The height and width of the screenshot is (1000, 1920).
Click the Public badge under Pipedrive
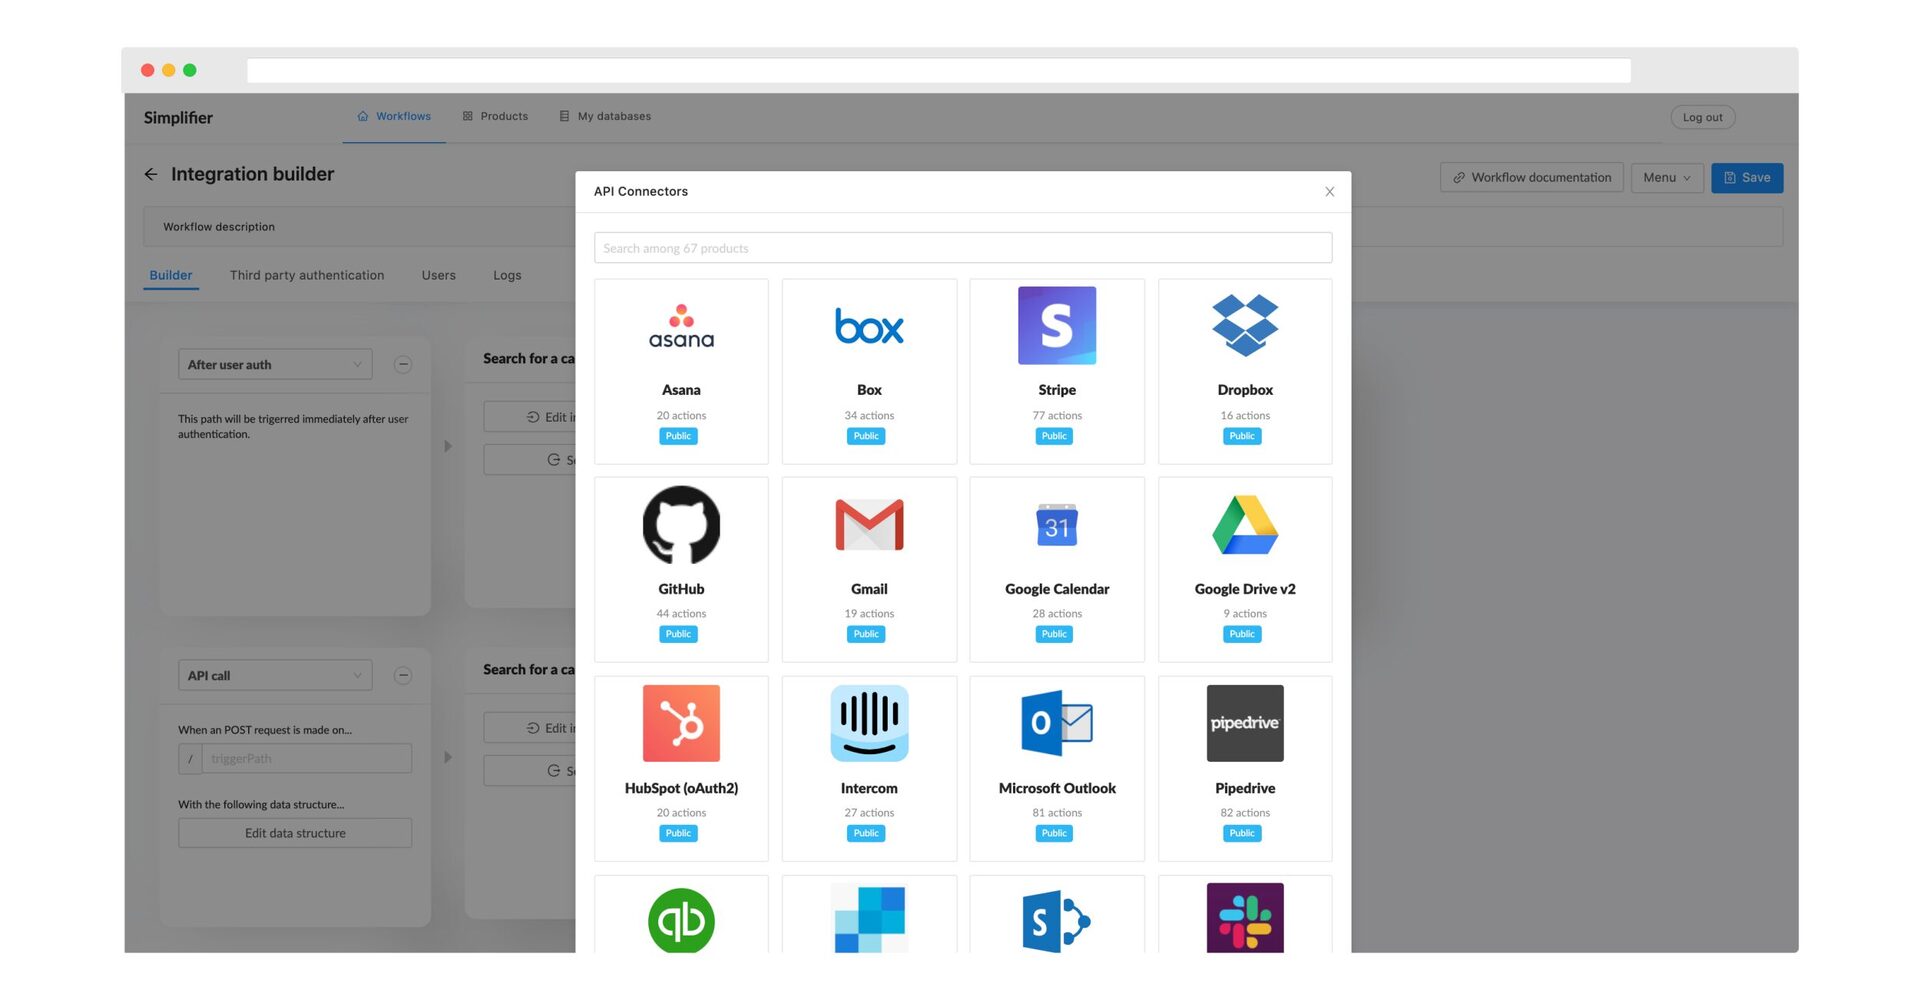pos(1242,833)
